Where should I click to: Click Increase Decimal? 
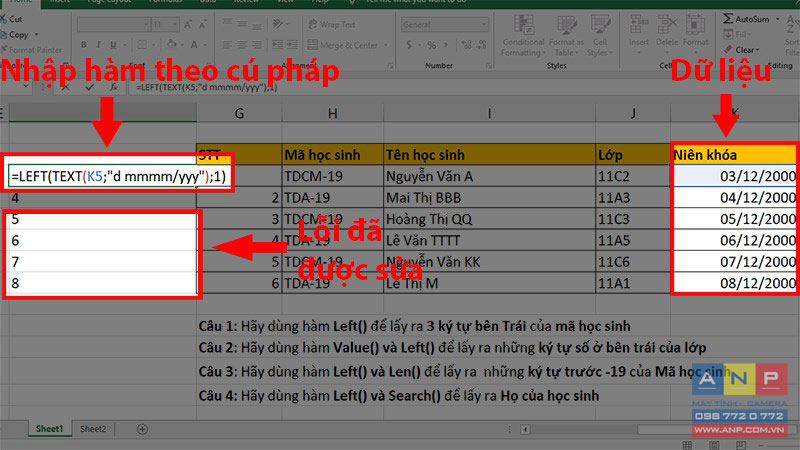(466, 45)
